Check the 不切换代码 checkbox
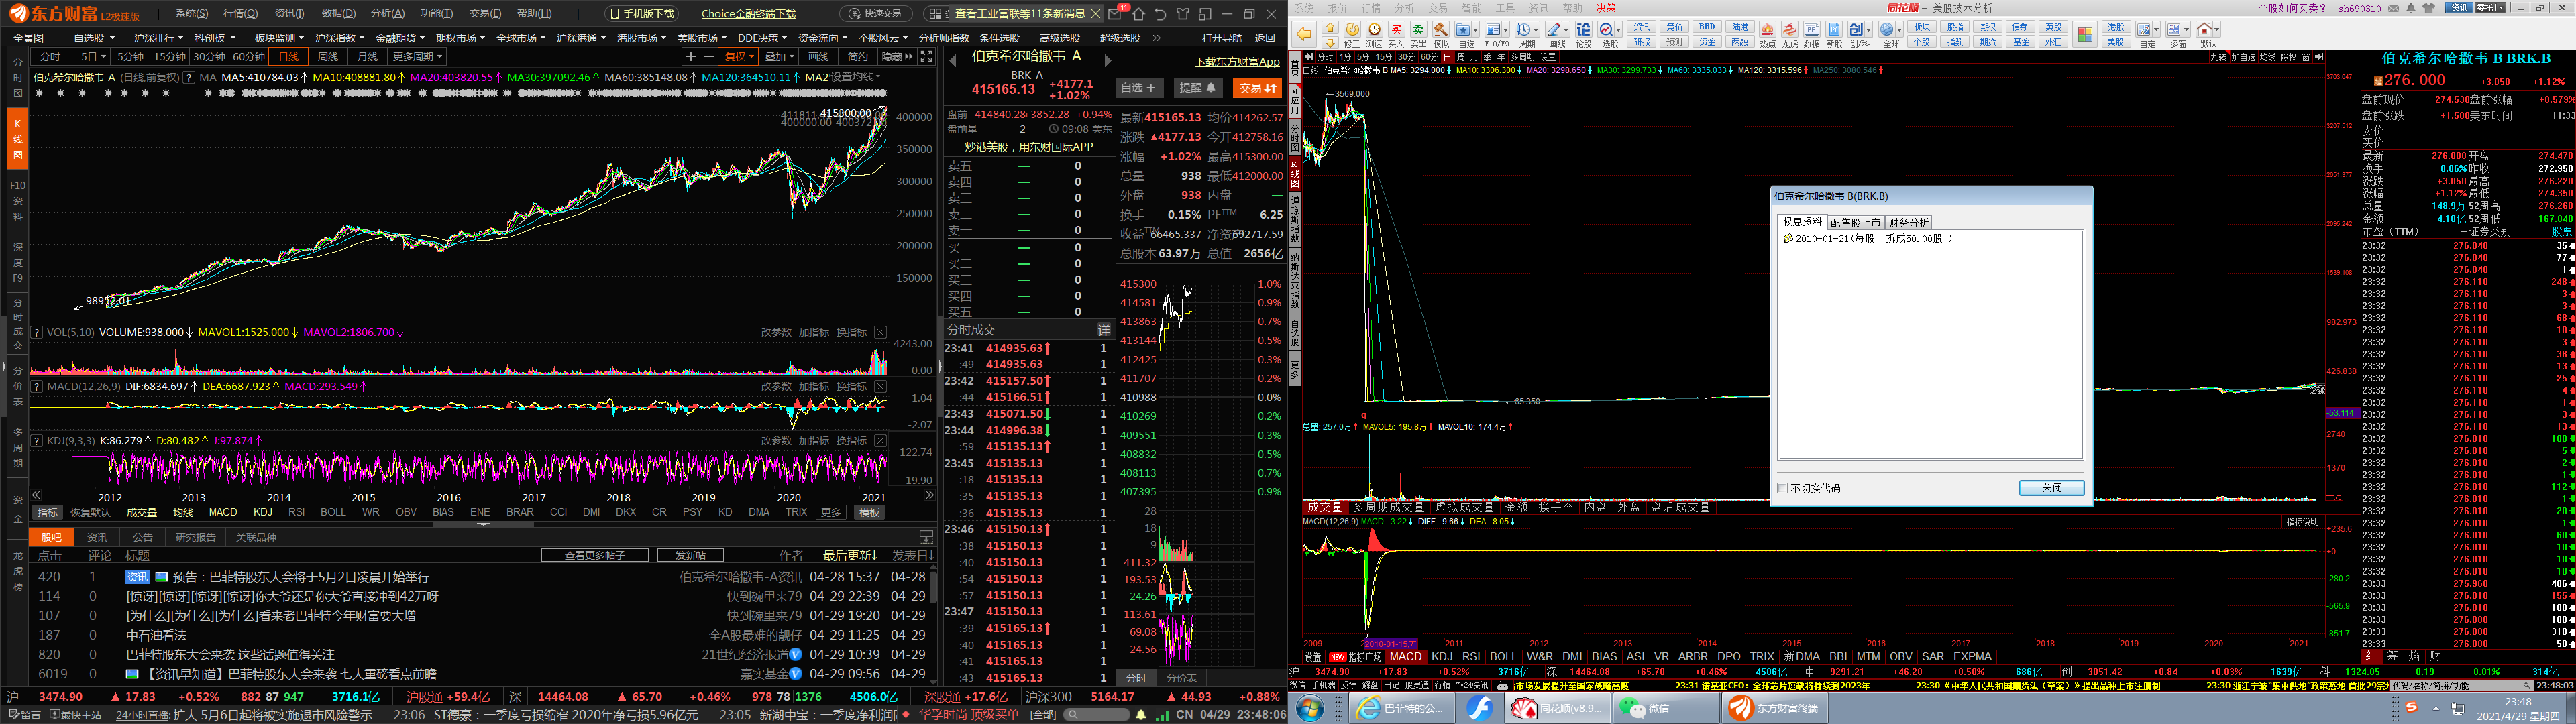The image size is (2576, 724). pyautogui.click(x=1783, y=488)
